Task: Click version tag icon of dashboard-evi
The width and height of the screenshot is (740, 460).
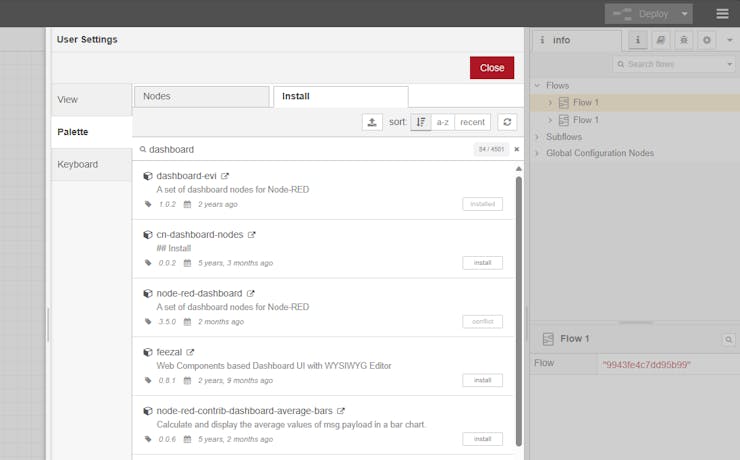Action: click(148, 204)
